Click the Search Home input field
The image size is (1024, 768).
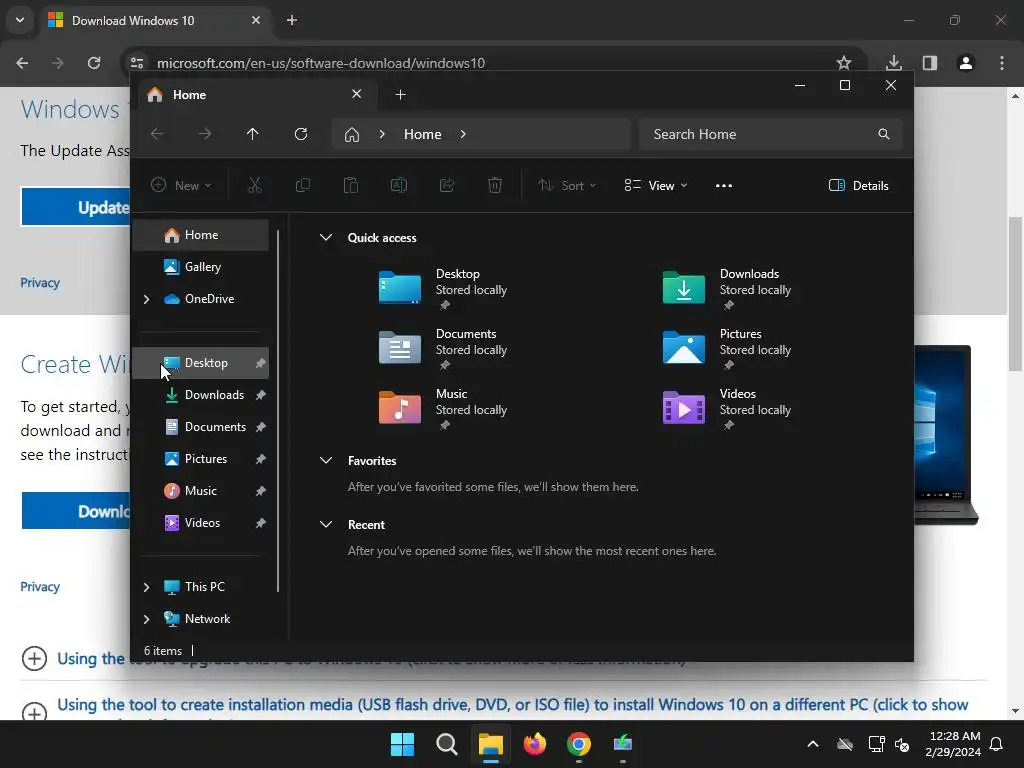pyautogui.click(x=771, y=134)
